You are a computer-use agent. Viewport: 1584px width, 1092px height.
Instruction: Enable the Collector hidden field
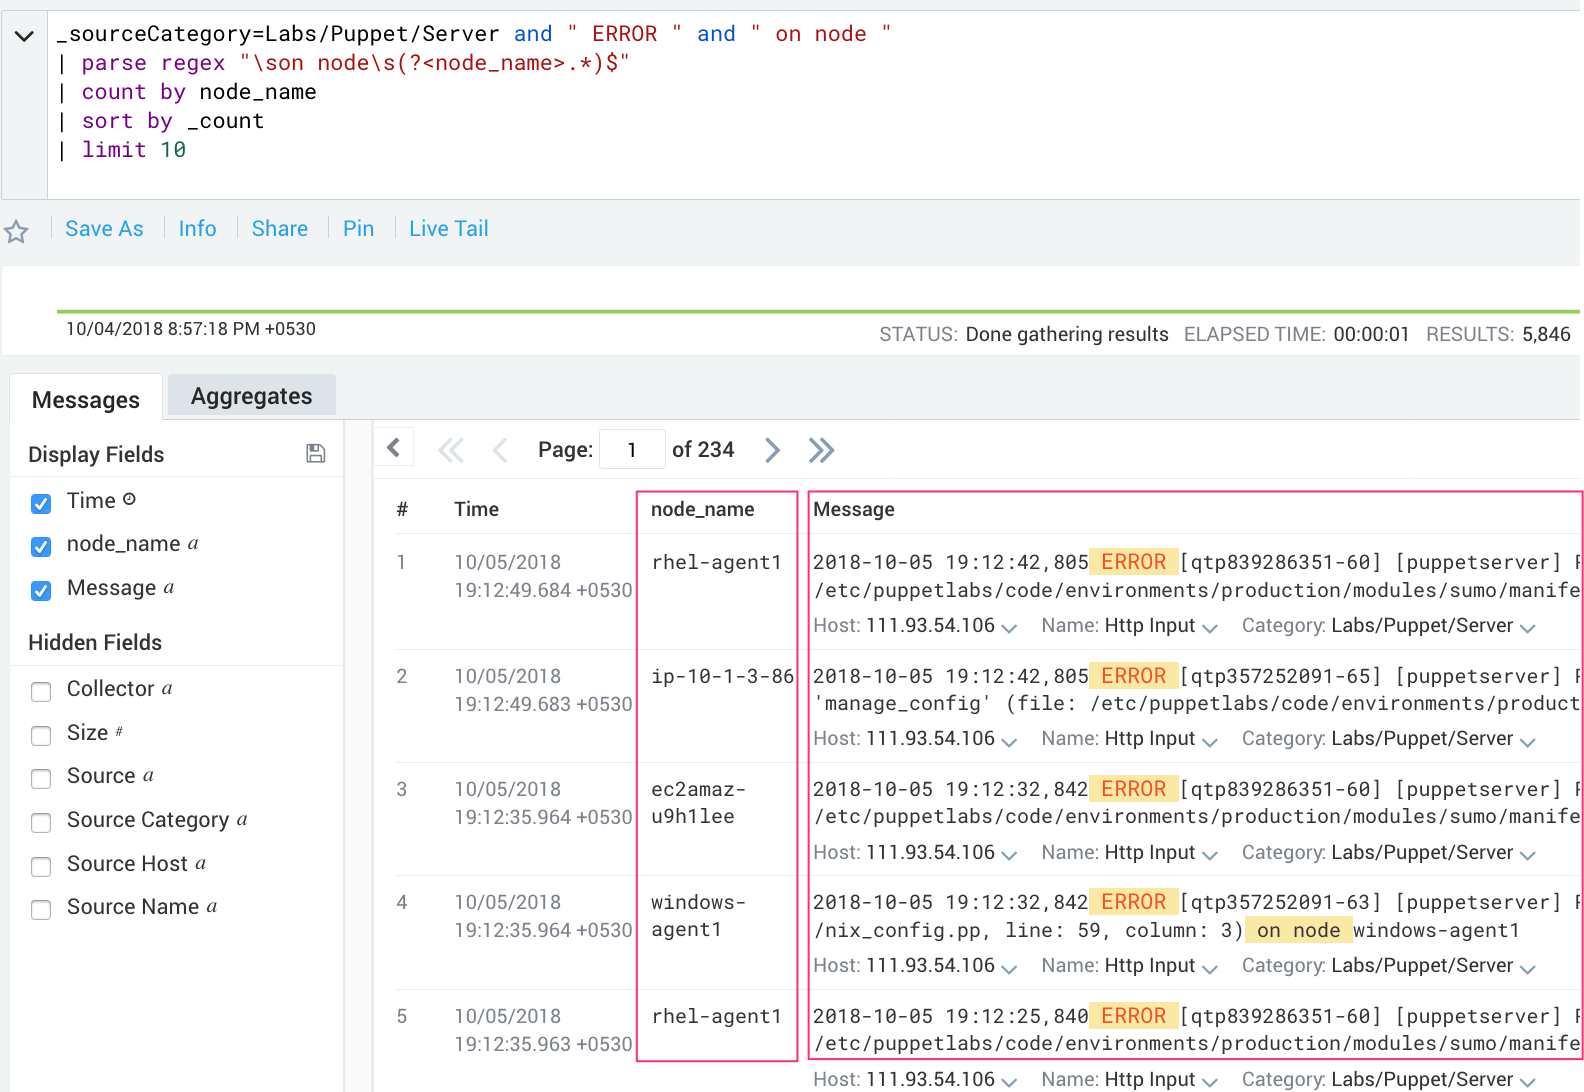click(x=41, y=691)
